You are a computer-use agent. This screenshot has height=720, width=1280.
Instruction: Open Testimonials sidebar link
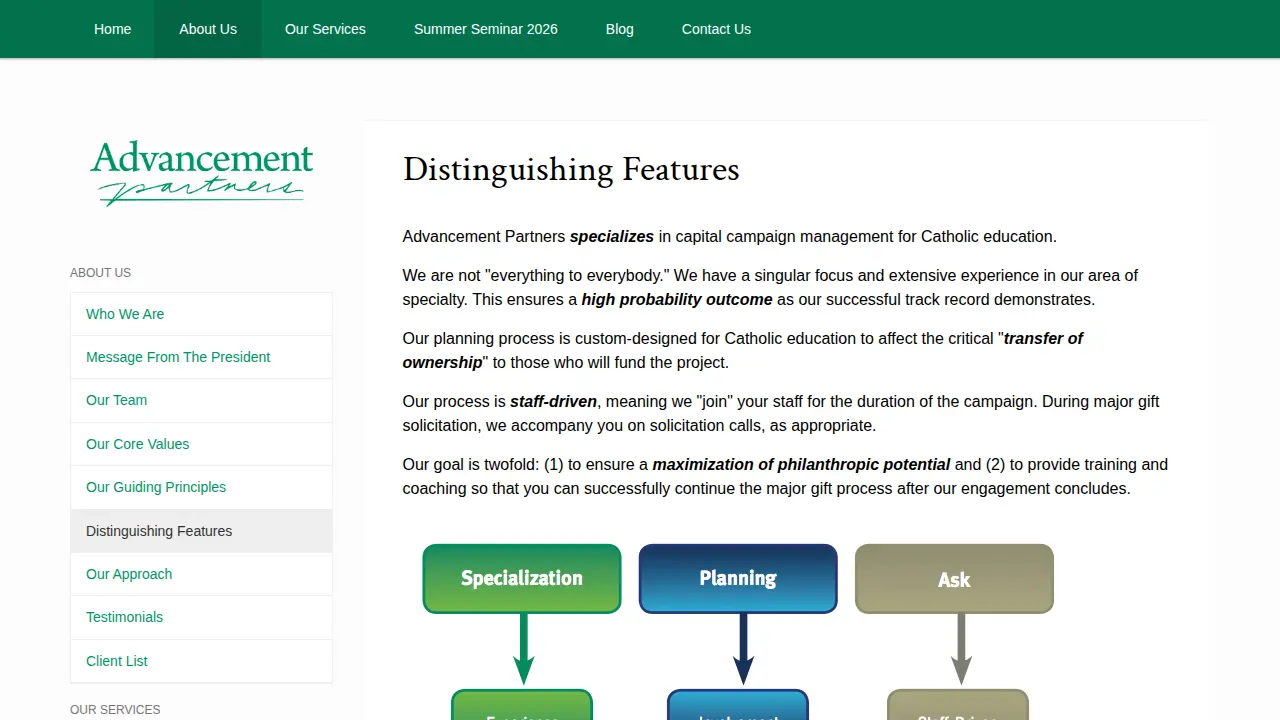201,617
